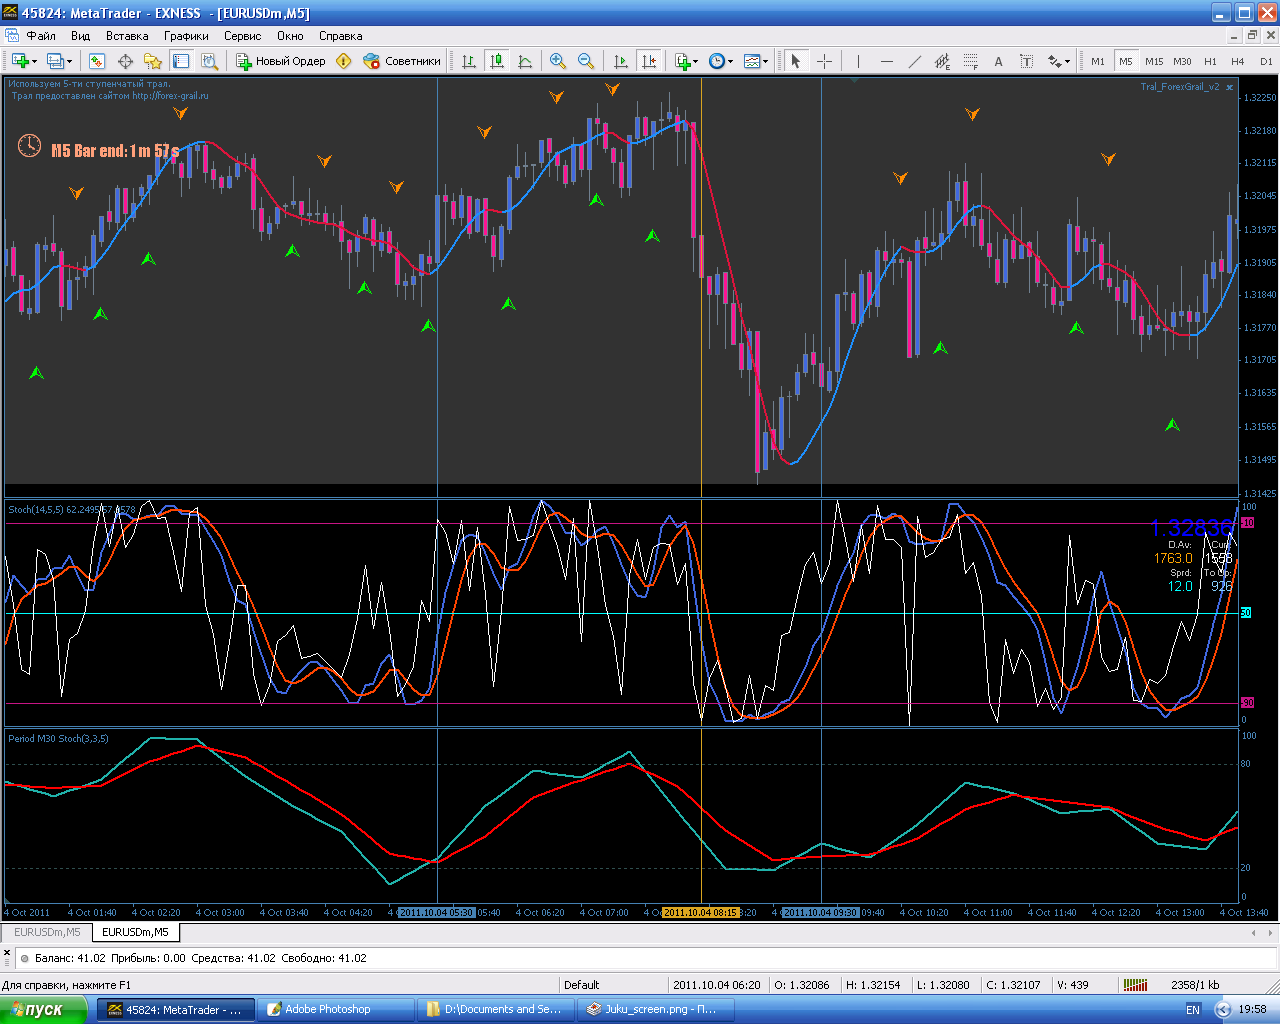Screen dimensions: 1280x1024
Task: Pick the trendline drawing tool
Action: click(914, 61)
